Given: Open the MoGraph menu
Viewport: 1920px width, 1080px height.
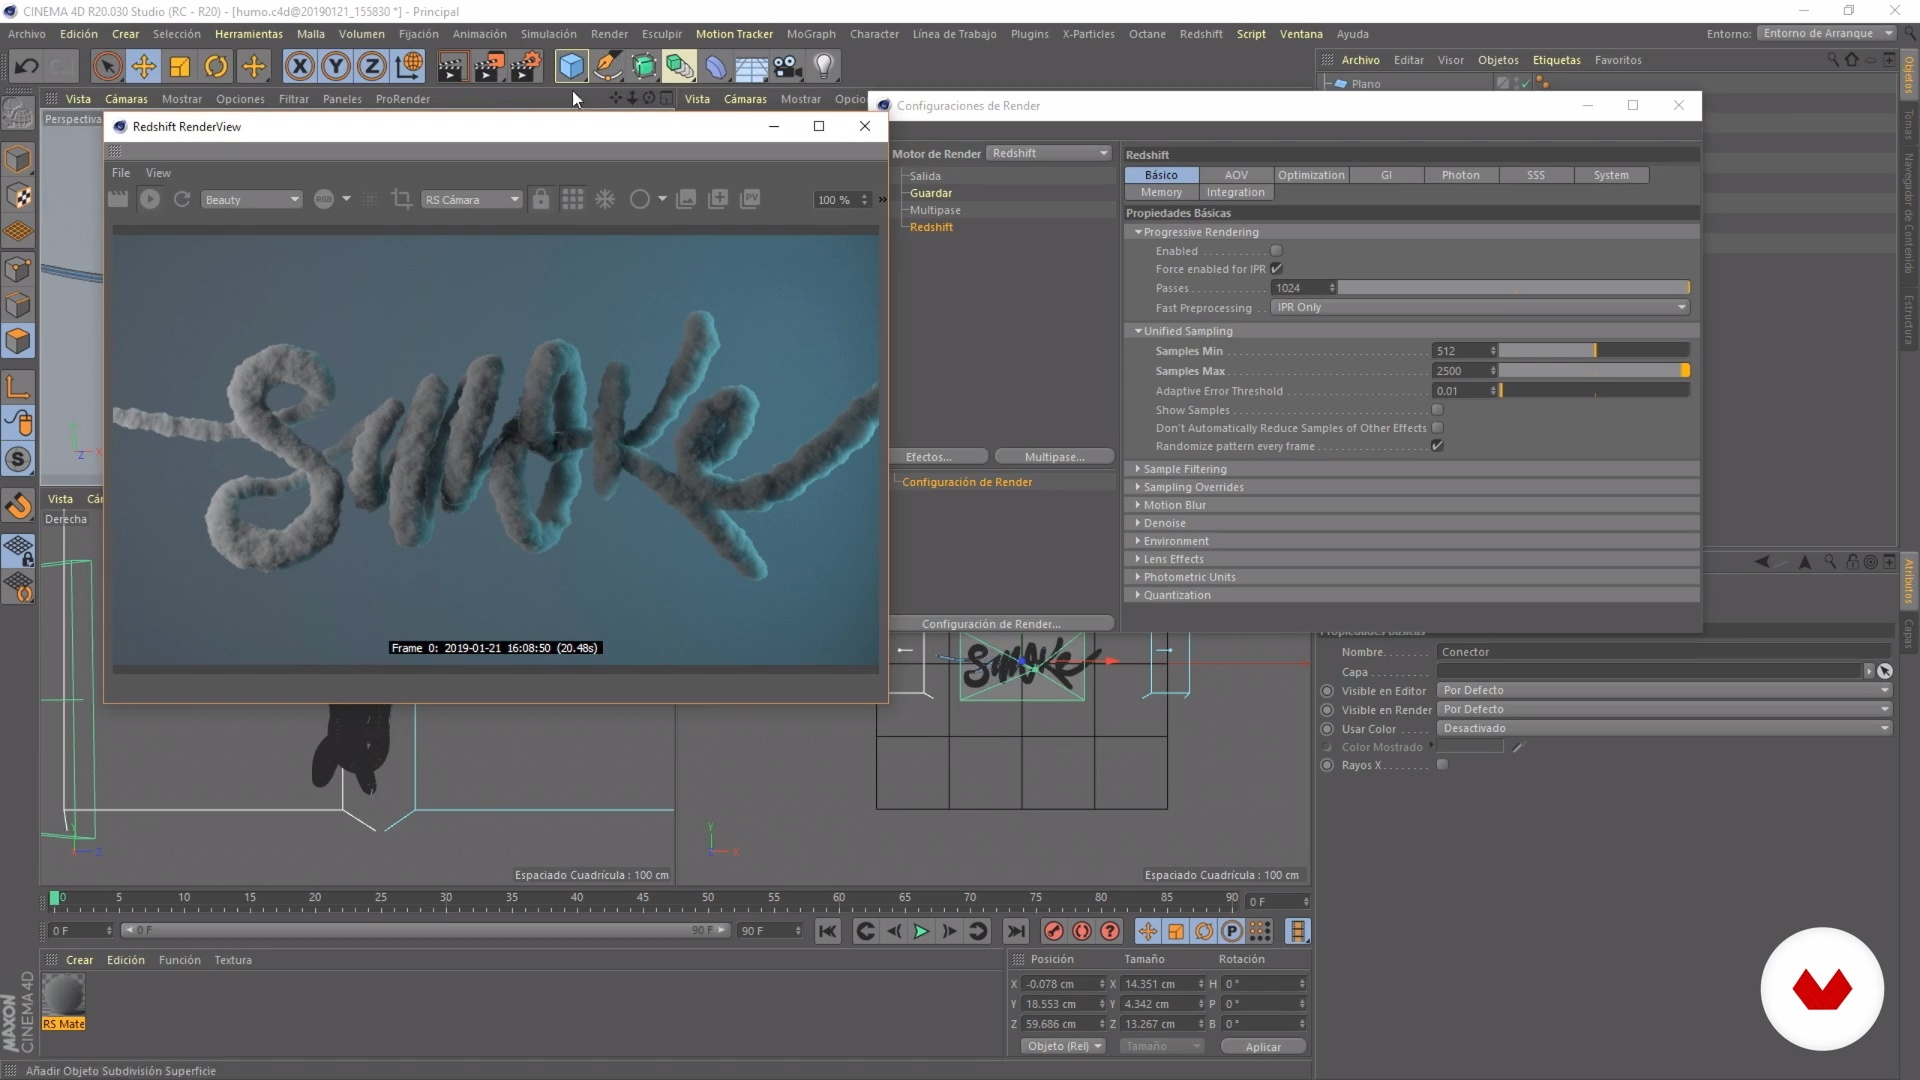Looking at the screenshot, I should point(810,34).
